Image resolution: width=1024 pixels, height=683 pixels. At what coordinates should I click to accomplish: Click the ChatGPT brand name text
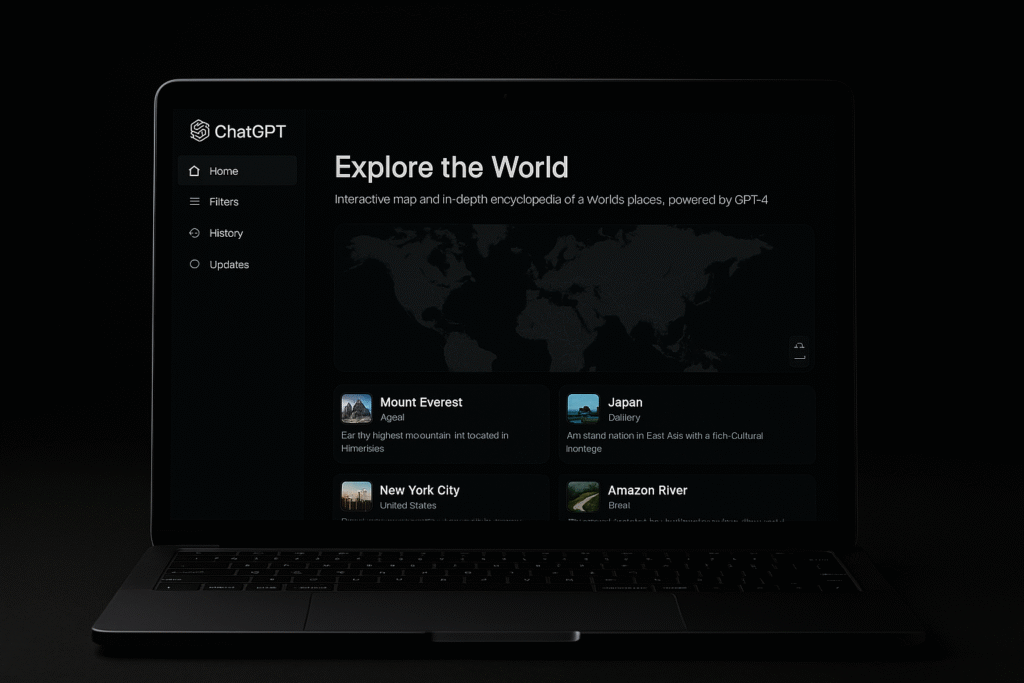click(250, 131)
